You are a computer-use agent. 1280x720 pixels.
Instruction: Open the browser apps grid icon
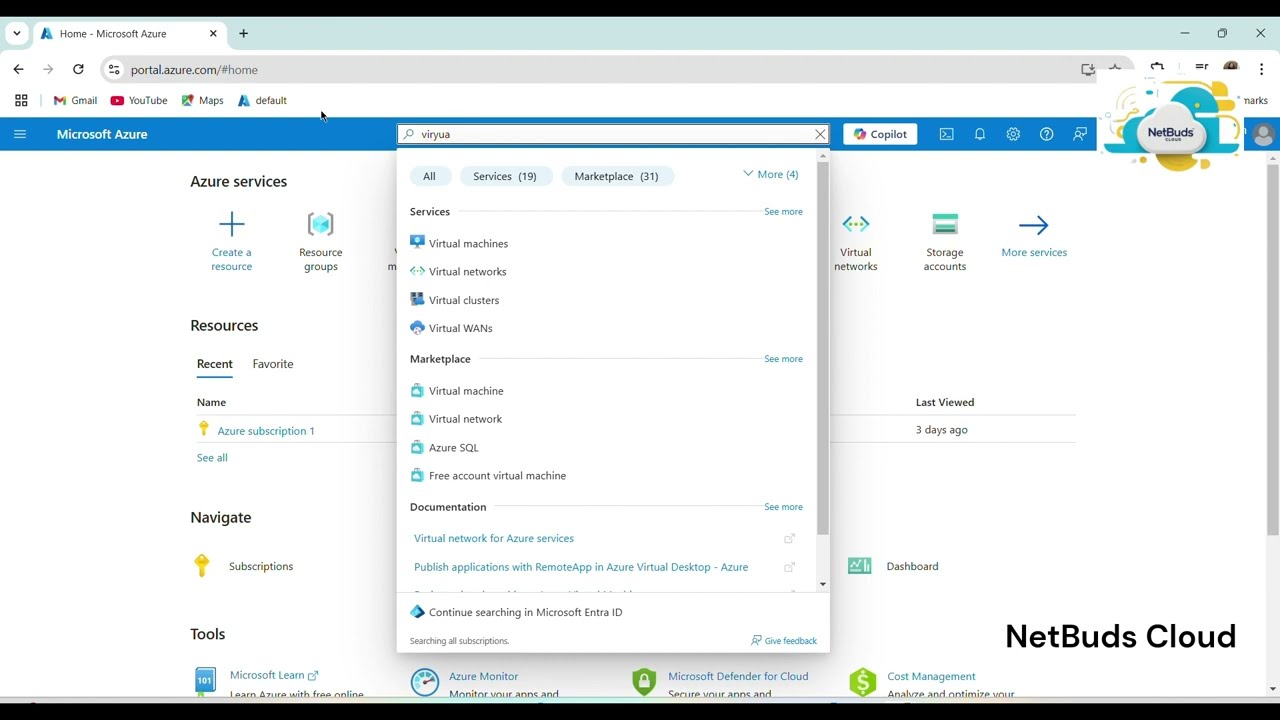point(21,100)
